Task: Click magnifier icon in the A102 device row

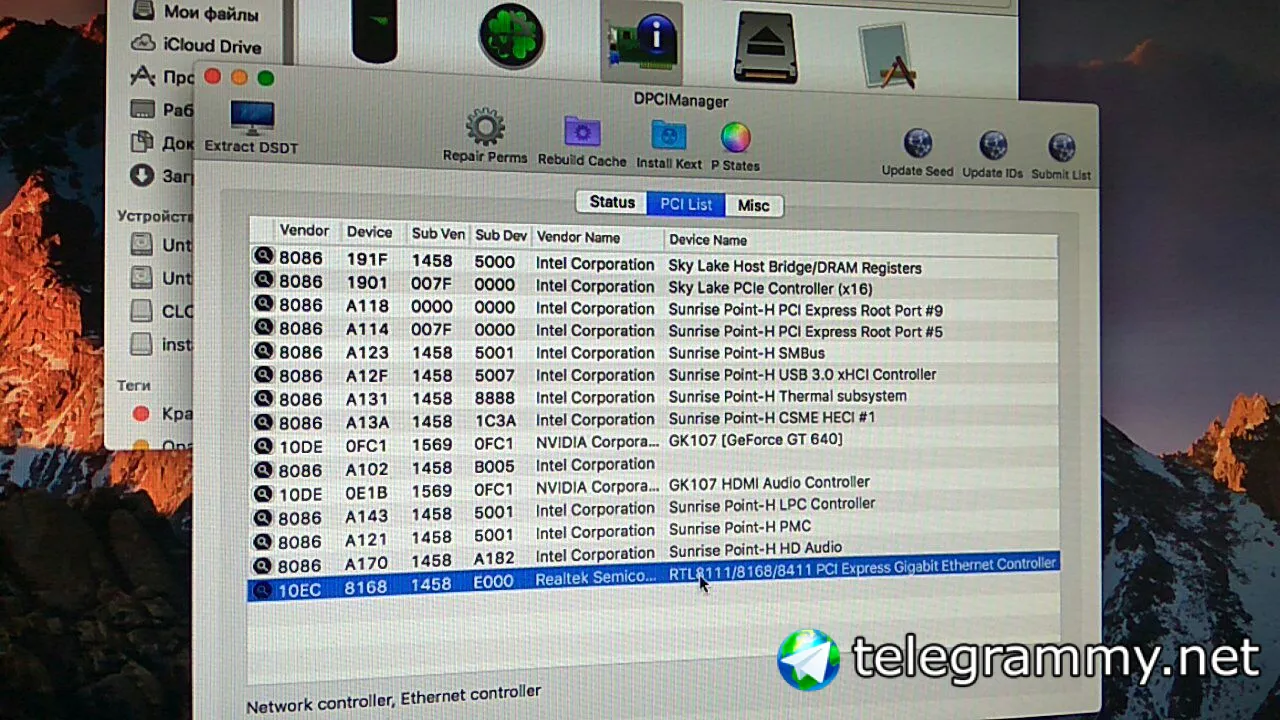Action: click(x=263, y=470)
